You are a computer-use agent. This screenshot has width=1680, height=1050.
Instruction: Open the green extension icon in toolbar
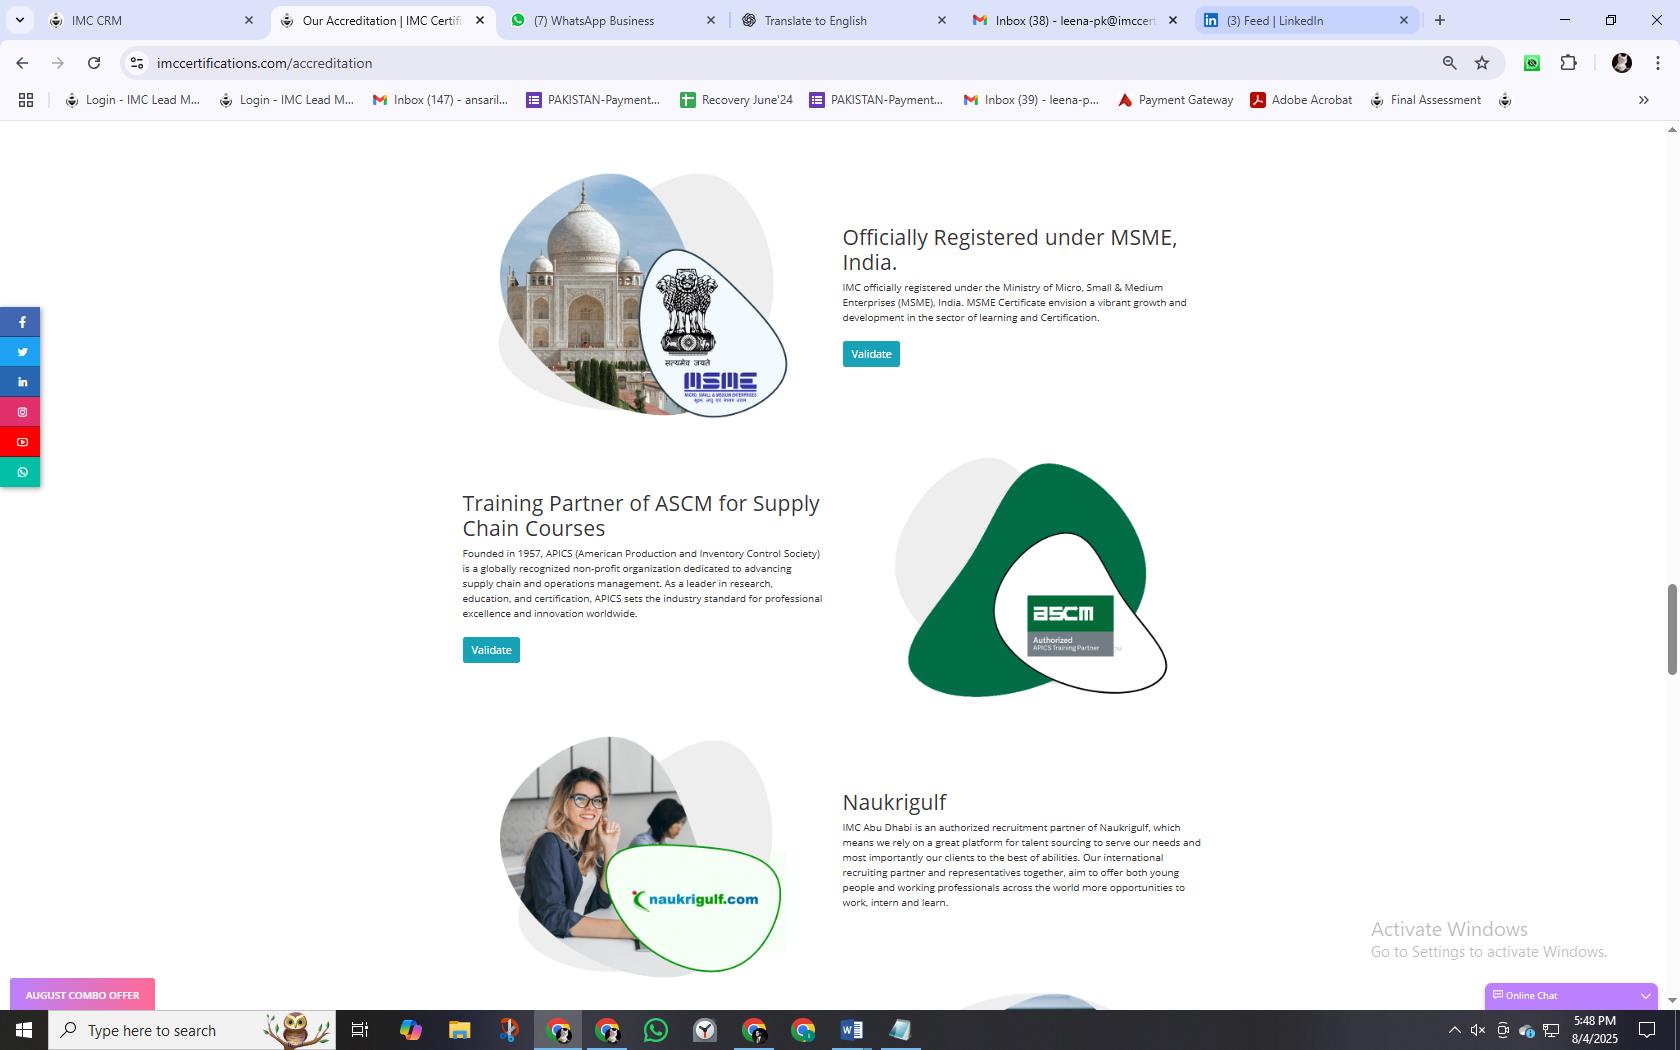[x=1531, y=63]
